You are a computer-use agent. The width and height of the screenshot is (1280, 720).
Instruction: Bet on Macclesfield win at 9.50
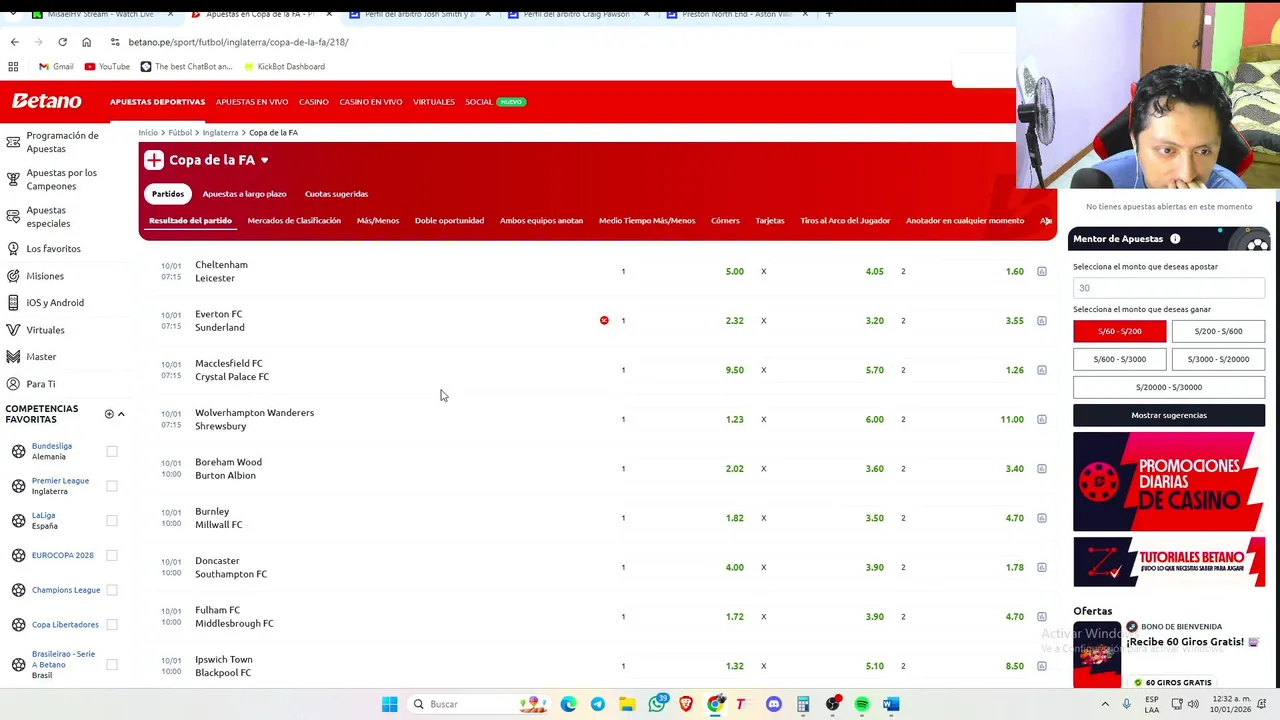pos(734,370)
